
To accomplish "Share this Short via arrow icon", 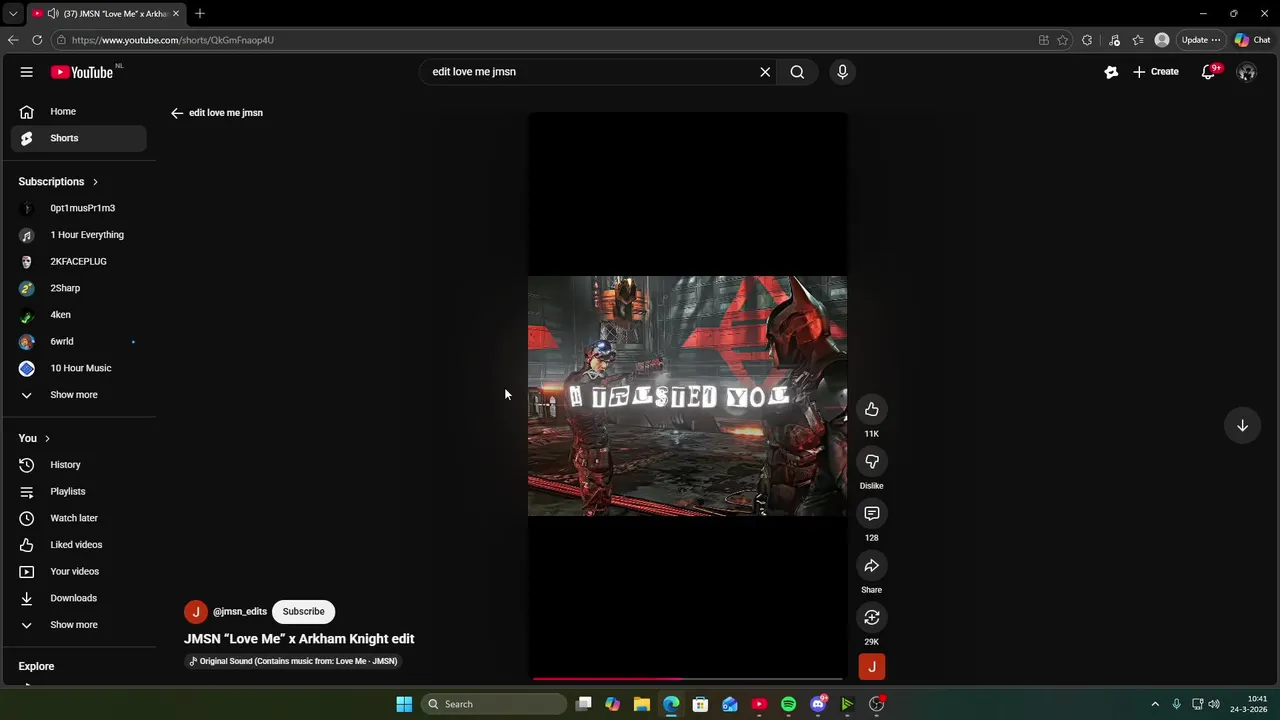I will (x=872, y=565).
